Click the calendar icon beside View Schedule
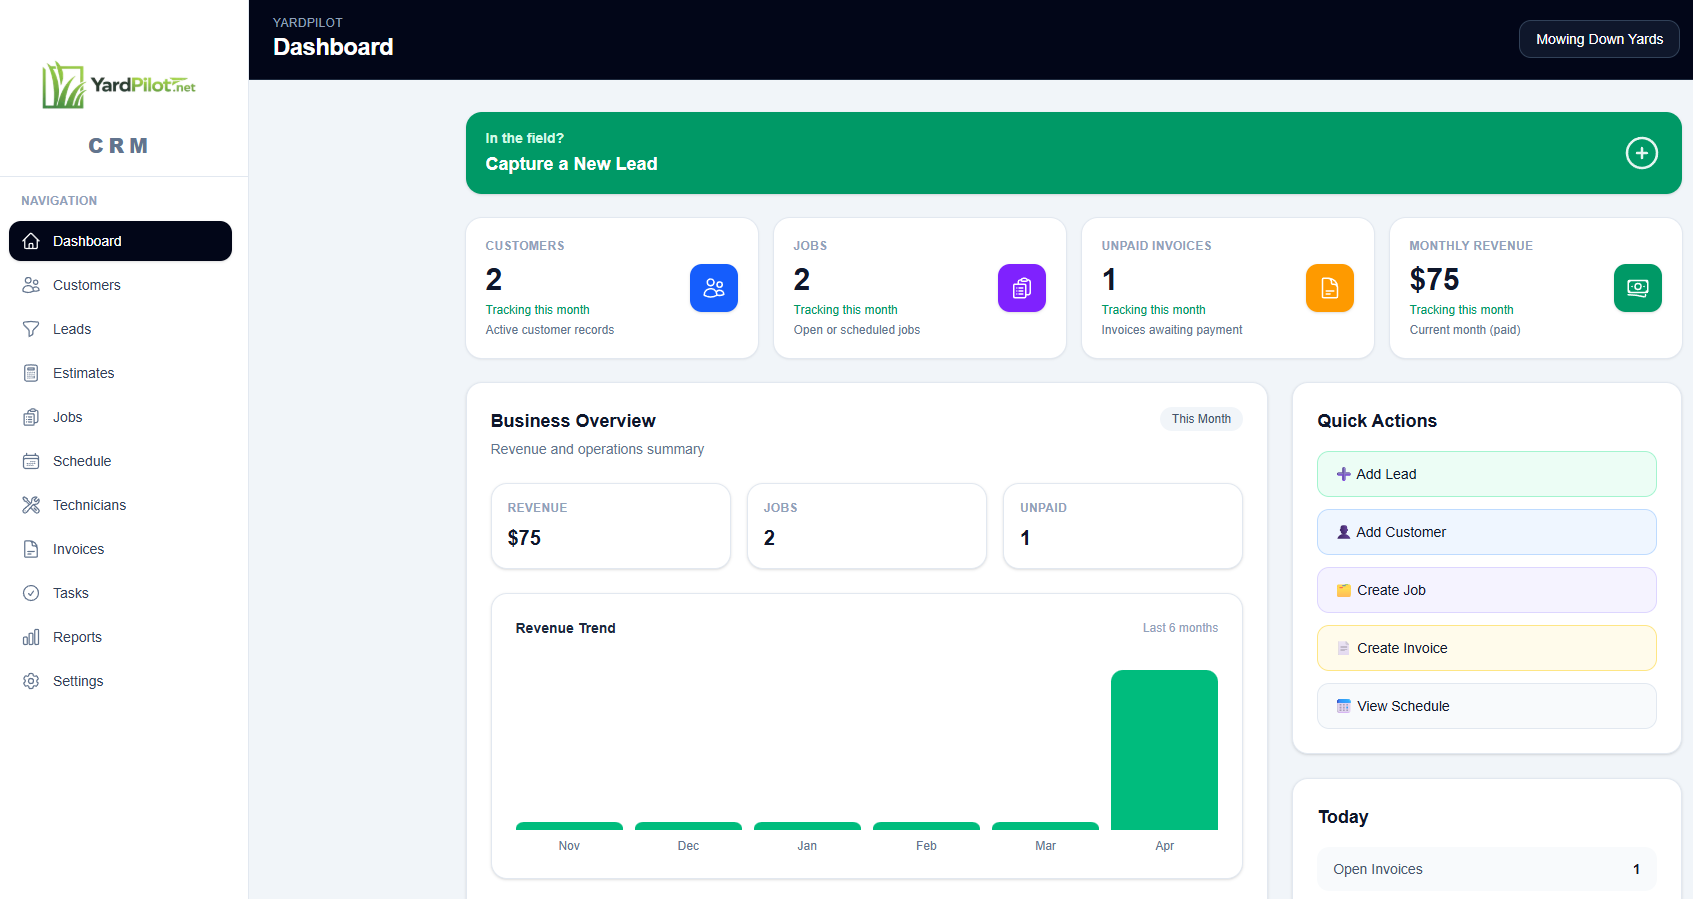The height and width of the screenshot is (899, 1693). pyautogui.click(x=1344, y=706)
